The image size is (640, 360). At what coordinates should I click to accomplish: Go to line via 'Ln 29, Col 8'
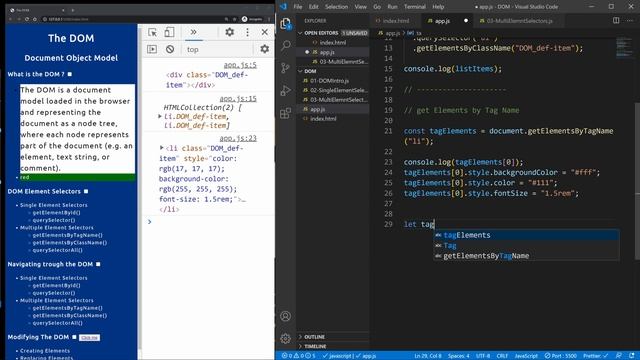point(428,356)
